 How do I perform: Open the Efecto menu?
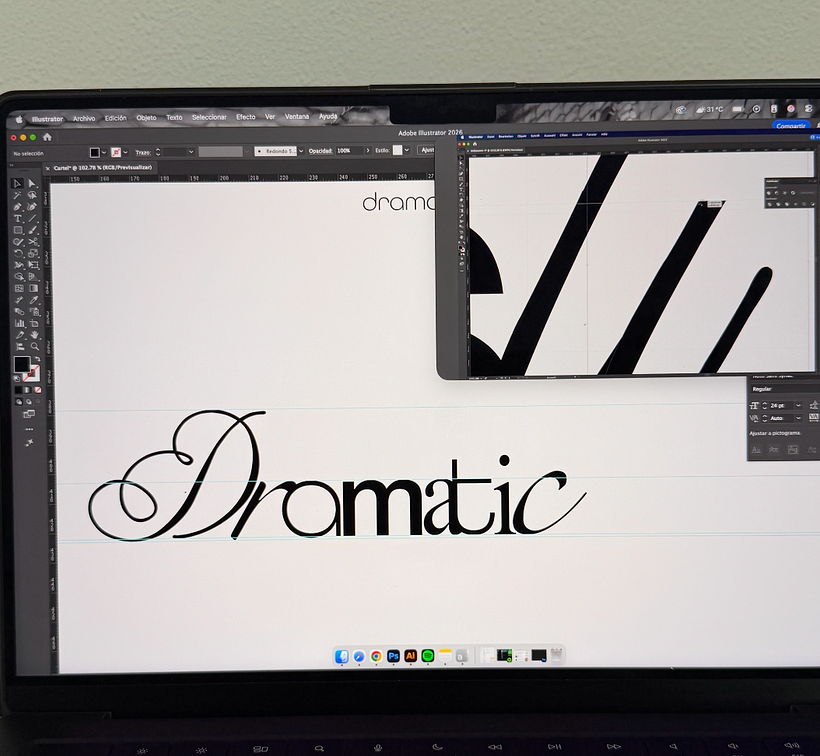point(246,117)
